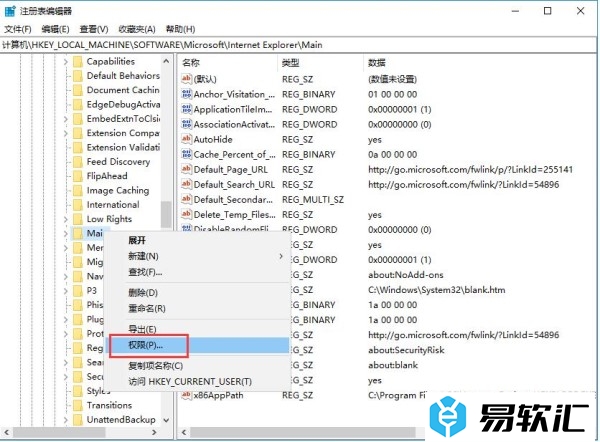Image resolution: width=600 pixels, height=442 pixels.
Task: Open the 编辑(E) menu
Action: 55,29
